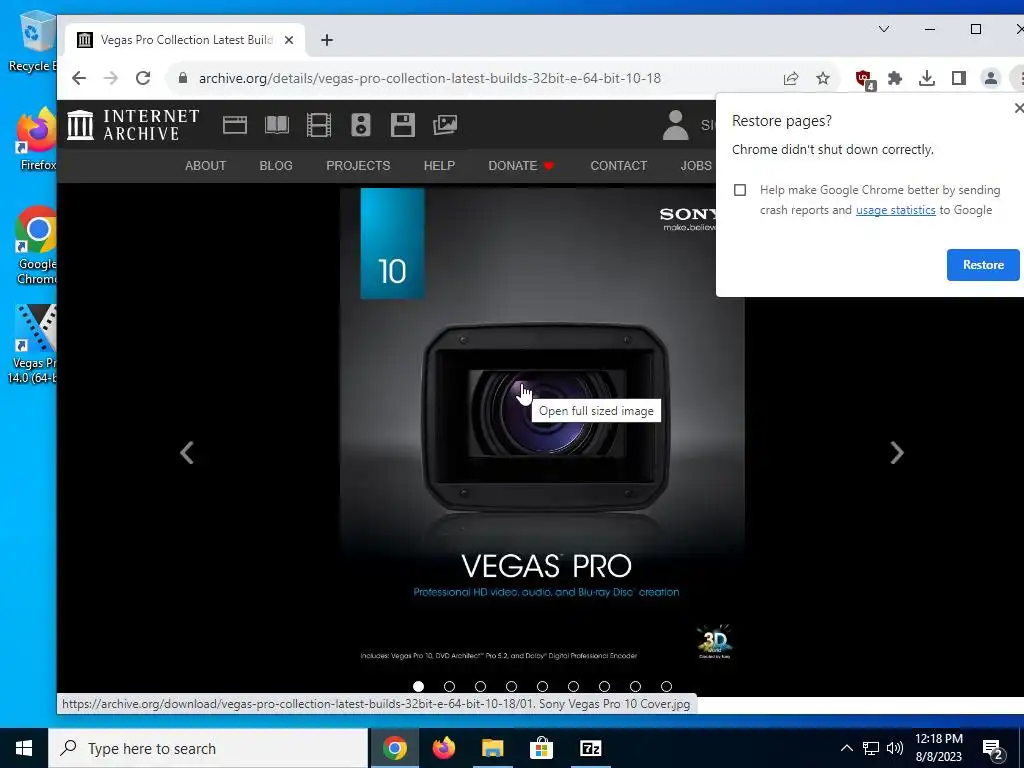Share this page via address bar icon
This screenshot has height=768, width=1024.
coord(791,78)
